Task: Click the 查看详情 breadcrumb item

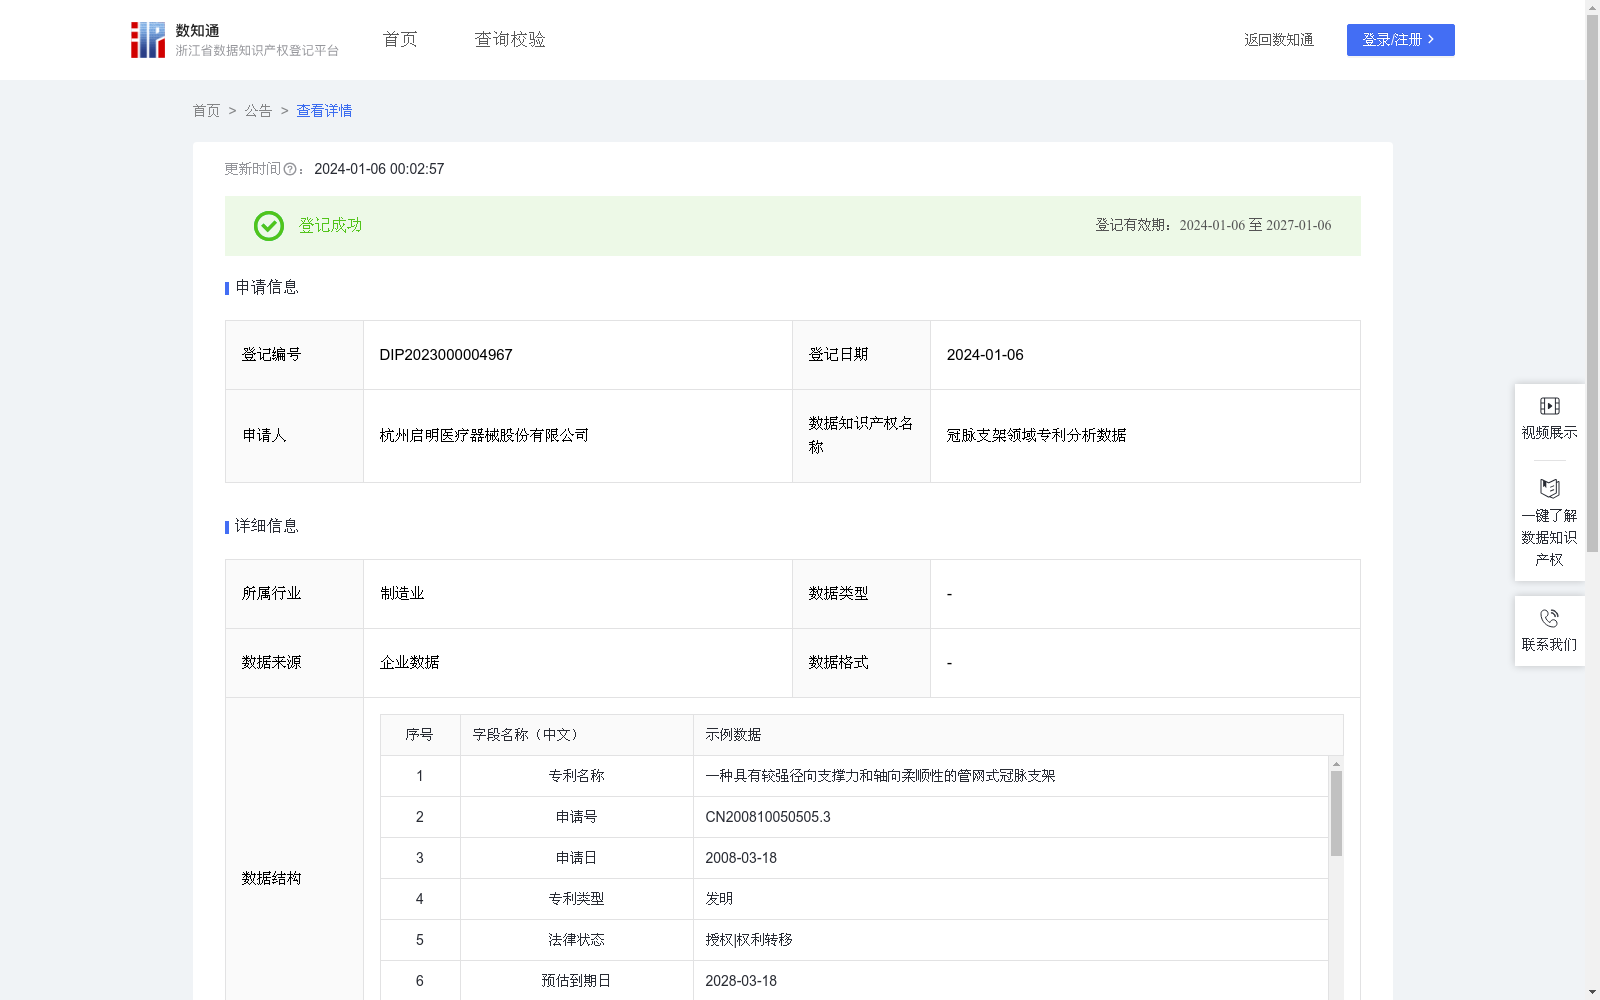Action: pos(324,111)
